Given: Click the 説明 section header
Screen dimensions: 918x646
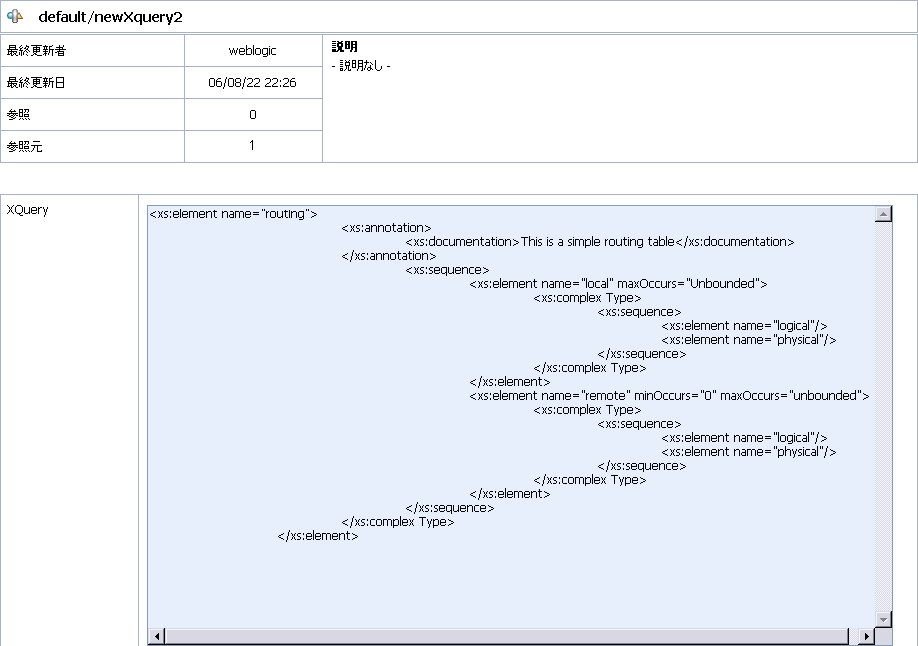Looking at the screenshot, I should click(343, 46).
